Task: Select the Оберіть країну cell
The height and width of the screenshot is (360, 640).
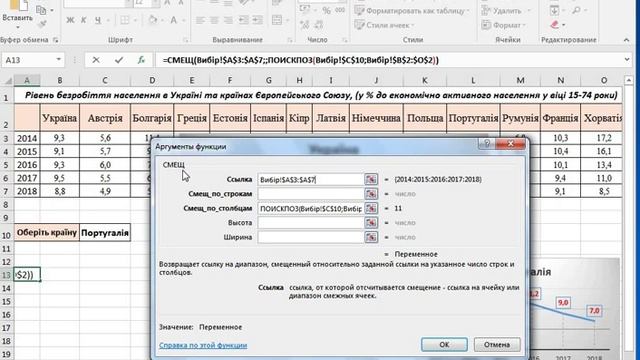Action: (x=47, y=233)
